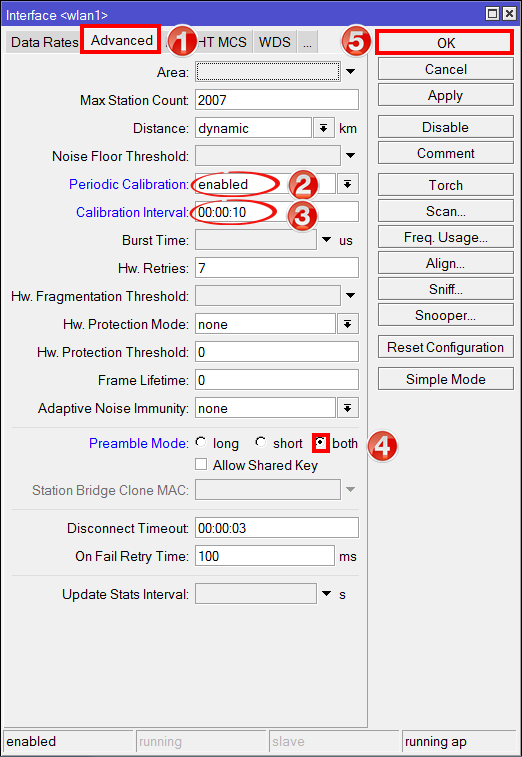Open the Periodic Calibration dropdown

(348, 184)
